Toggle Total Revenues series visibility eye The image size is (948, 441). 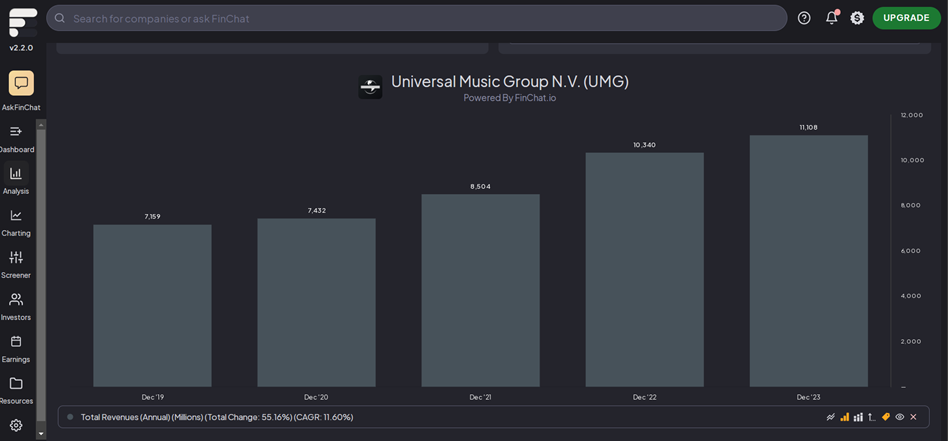900,417
